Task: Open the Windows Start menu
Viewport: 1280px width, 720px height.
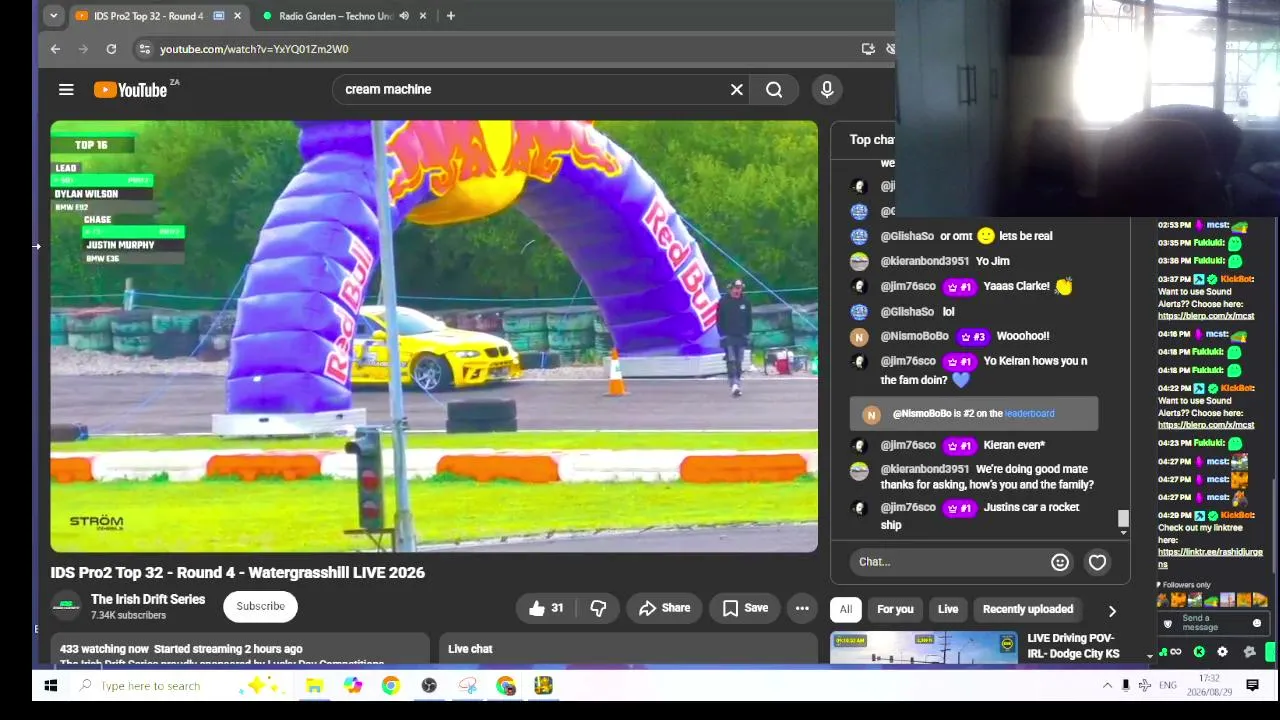Action: [x=51, y=686]
